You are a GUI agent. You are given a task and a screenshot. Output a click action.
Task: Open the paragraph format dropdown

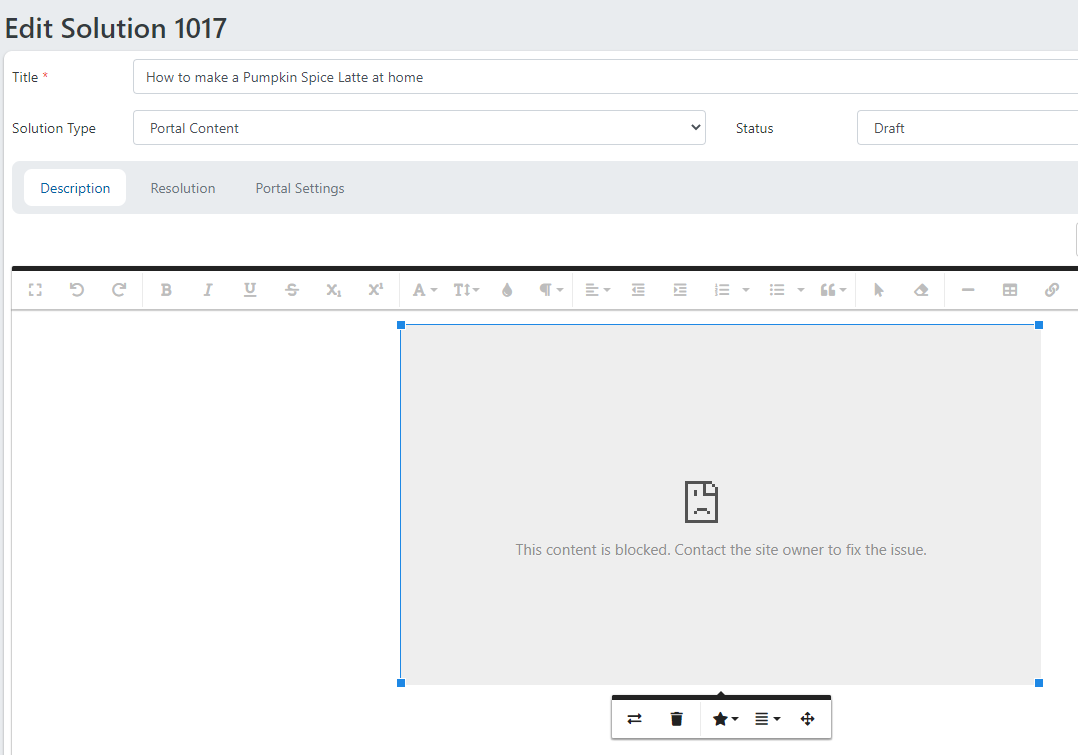coord(551,290)
